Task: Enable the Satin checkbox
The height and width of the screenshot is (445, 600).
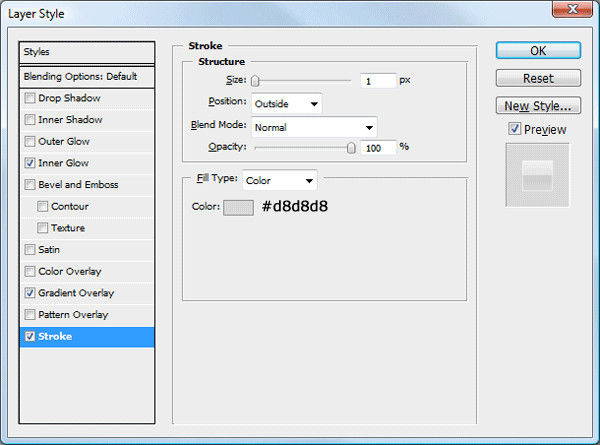Action: click(x=30, y=250)
